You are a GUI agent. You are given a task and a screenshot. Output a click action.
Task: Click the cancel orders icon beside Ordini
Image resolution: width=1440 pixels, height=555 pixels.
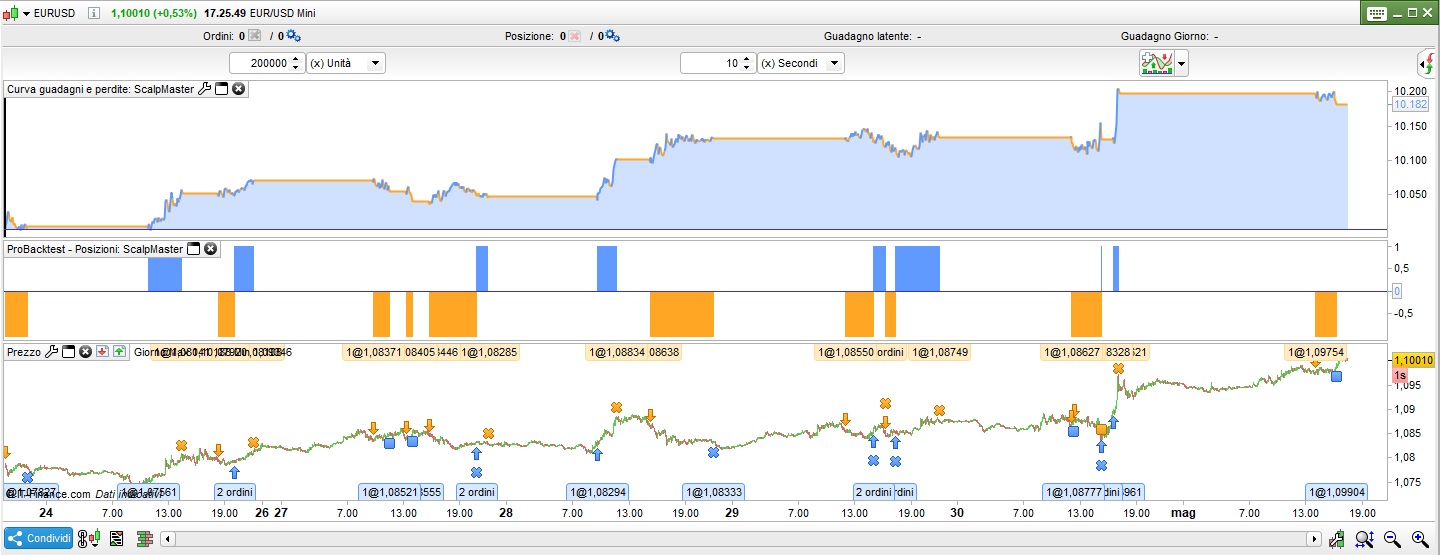click(254, 36)
